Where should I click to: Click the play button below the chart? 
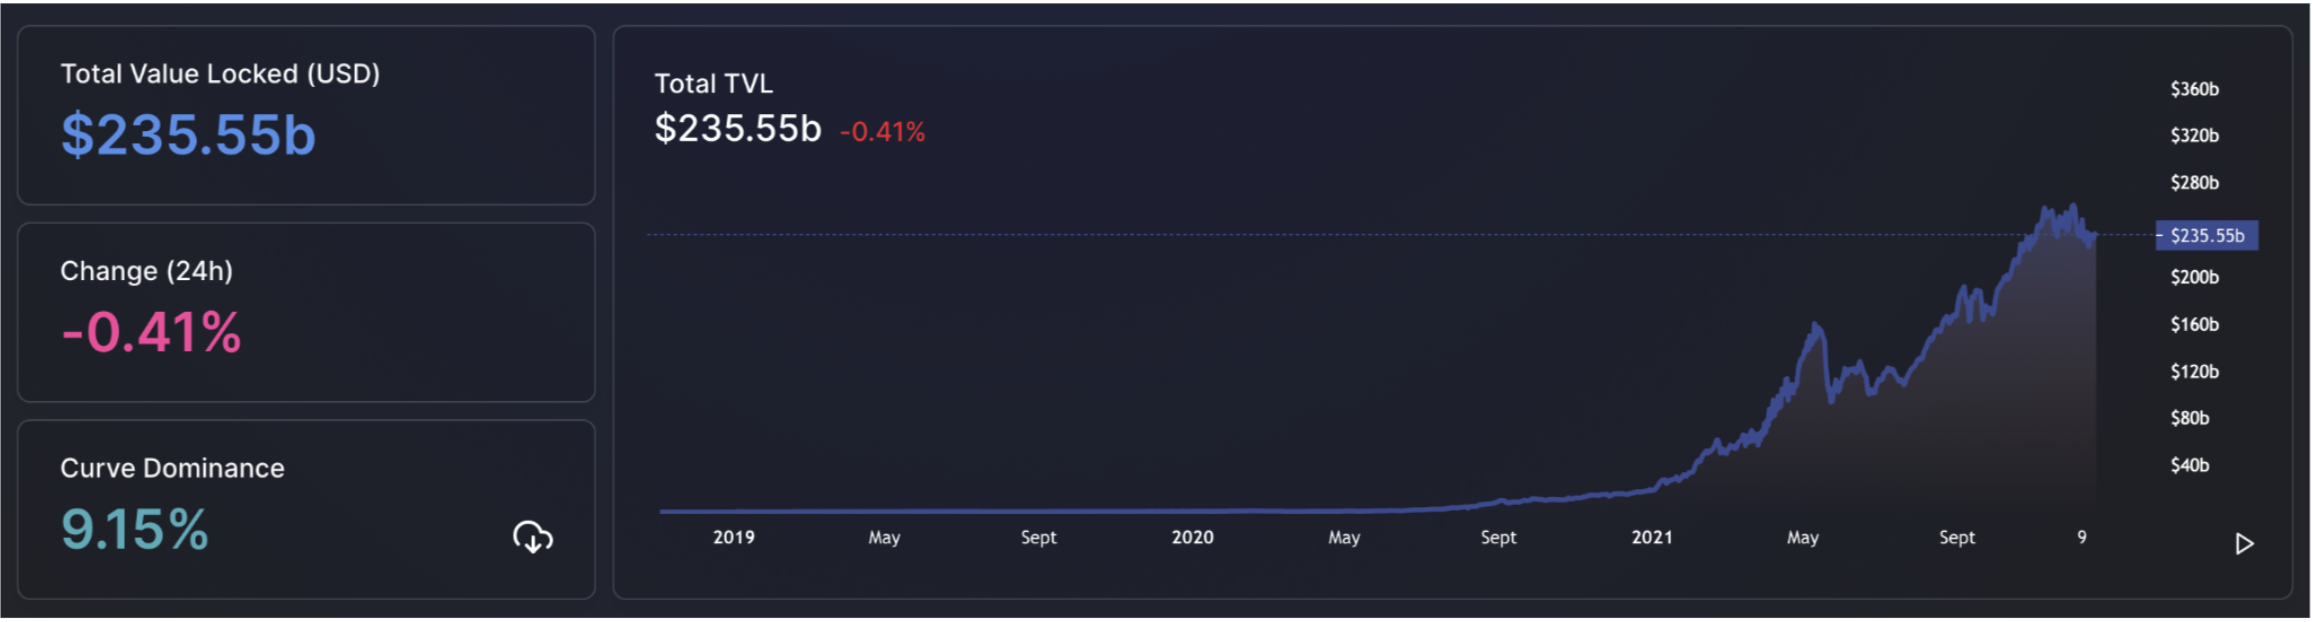[x=2244, y=543]
